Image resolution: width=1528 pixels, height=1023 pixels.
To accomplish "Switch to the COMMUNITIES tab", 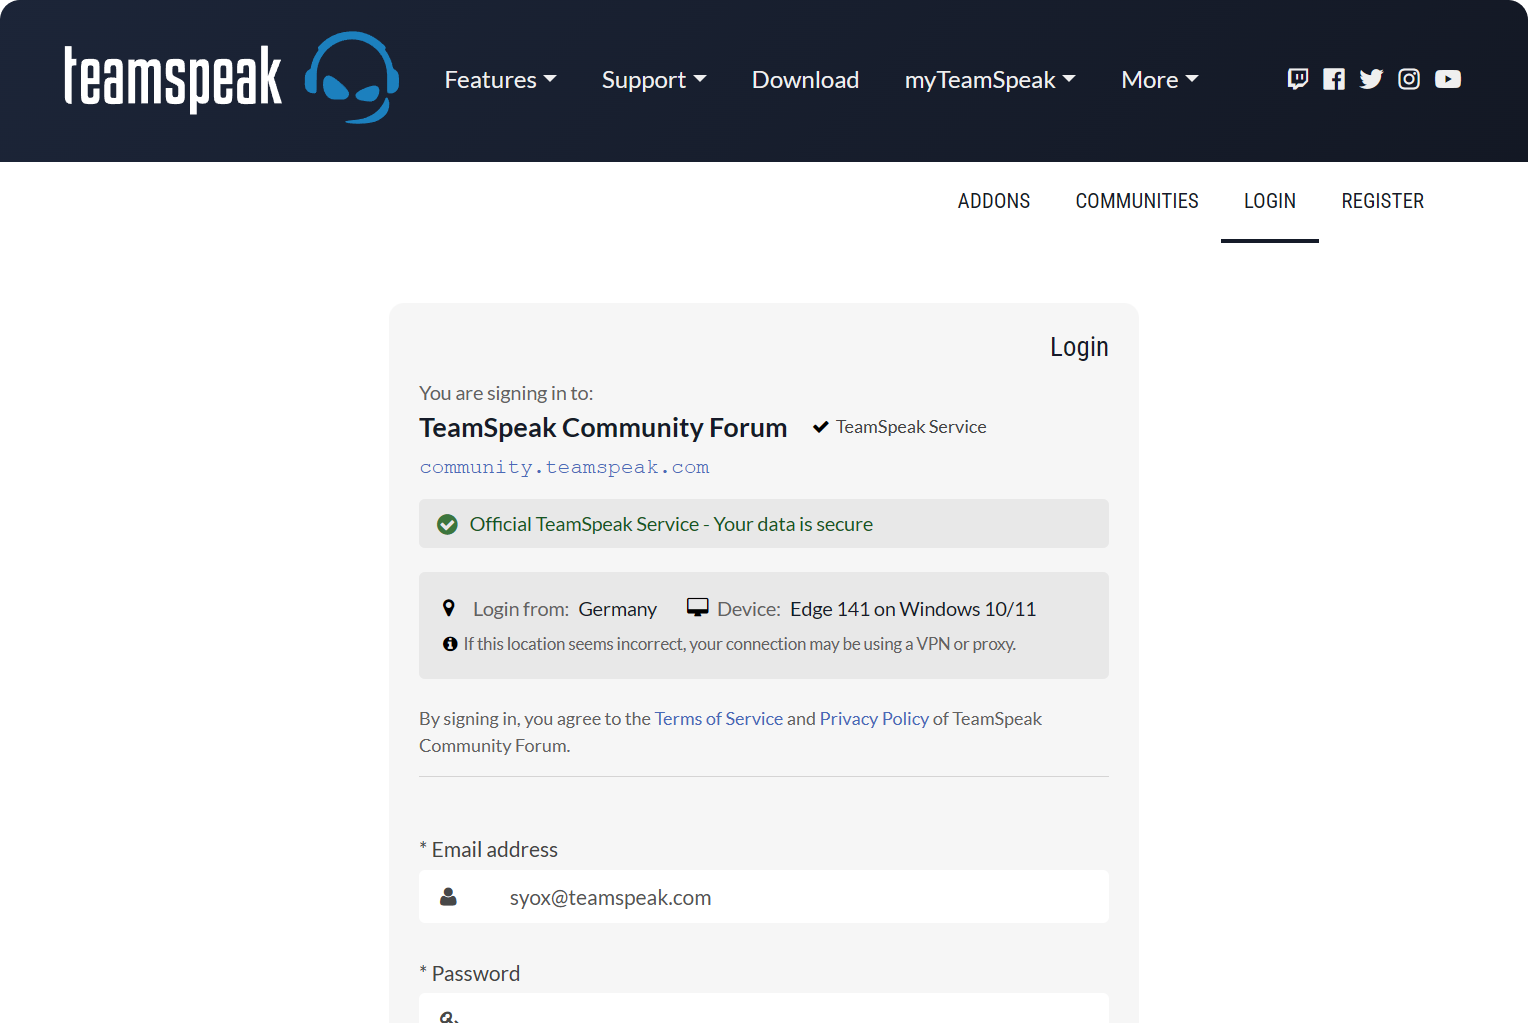I will click(1137, 201).
